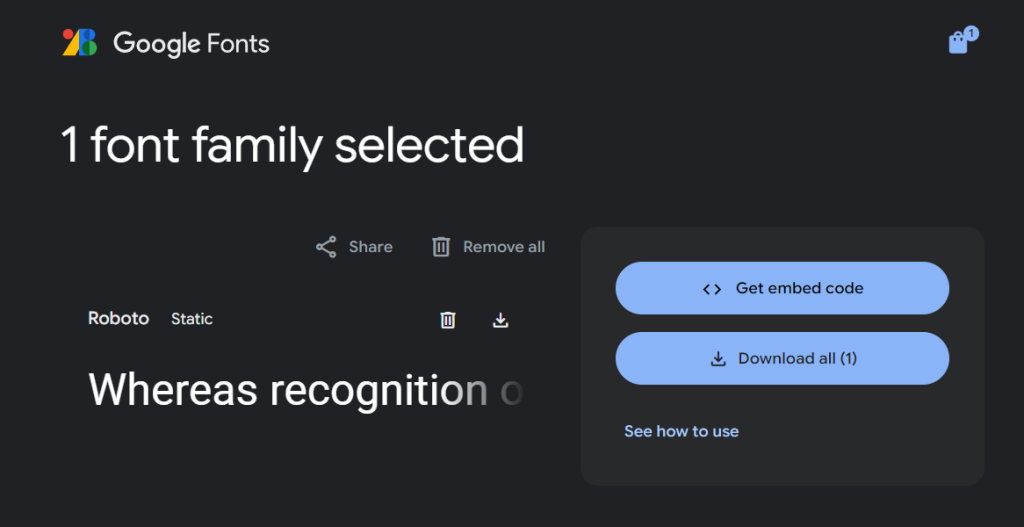Image resolution: width=1024 pixels, height=527 pixels.
Task: Click the Download all (1) button
Action: pos(782,358)
